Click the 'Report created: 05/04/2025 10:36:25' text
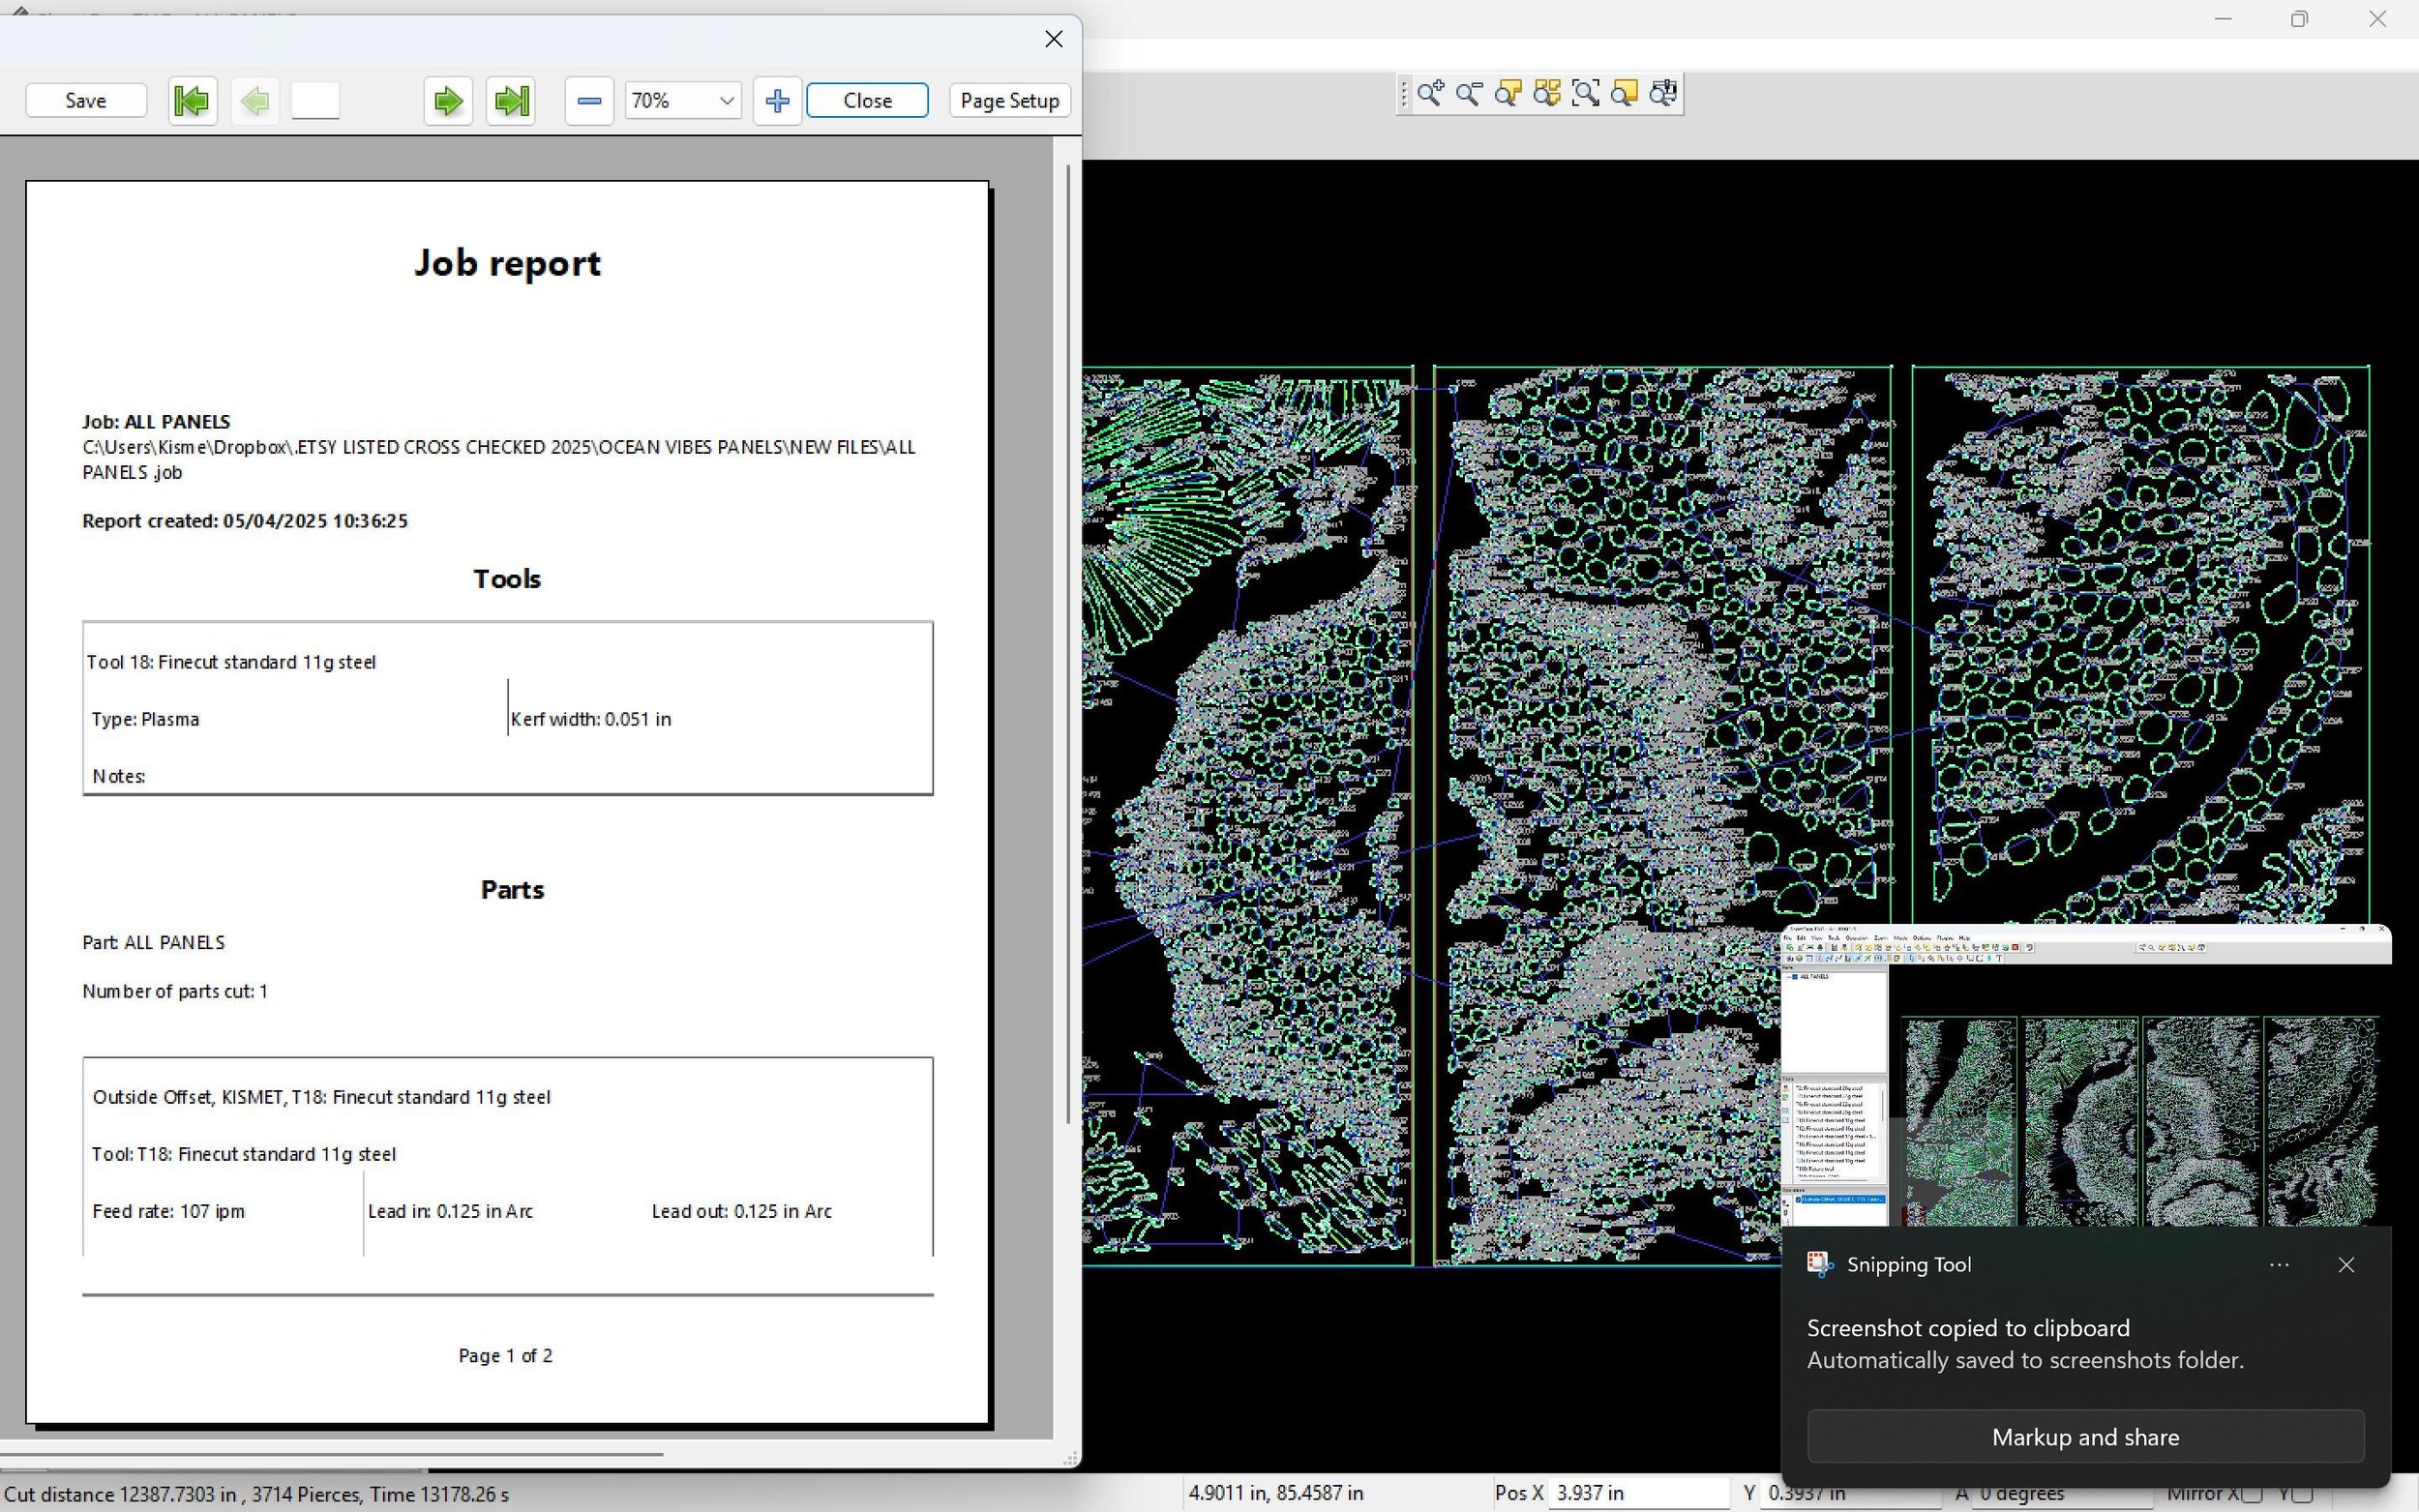The image size is (2419, 1512). pyautogui.click(x=245, y=521)
